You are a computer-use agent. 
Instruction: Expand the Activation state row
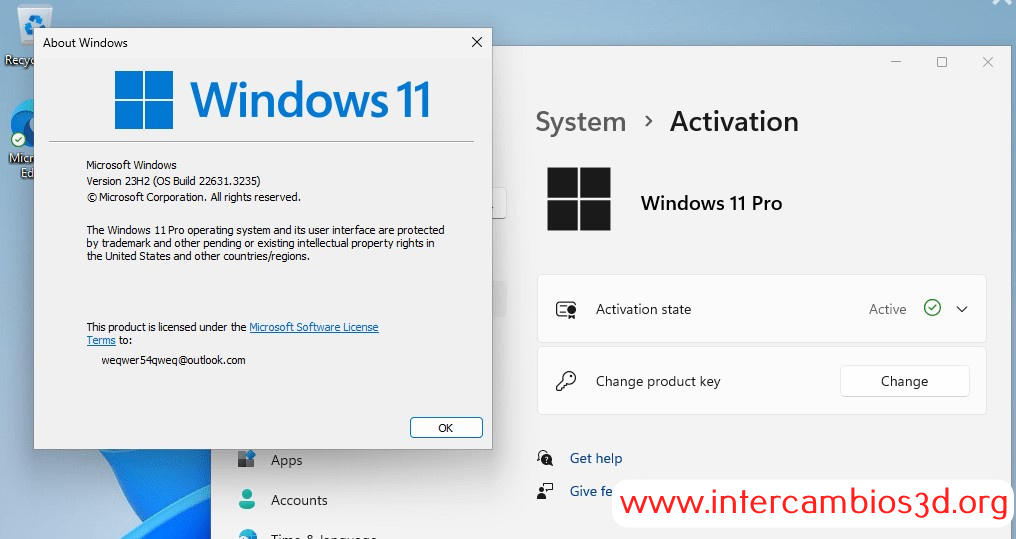[x=962, y=309]
